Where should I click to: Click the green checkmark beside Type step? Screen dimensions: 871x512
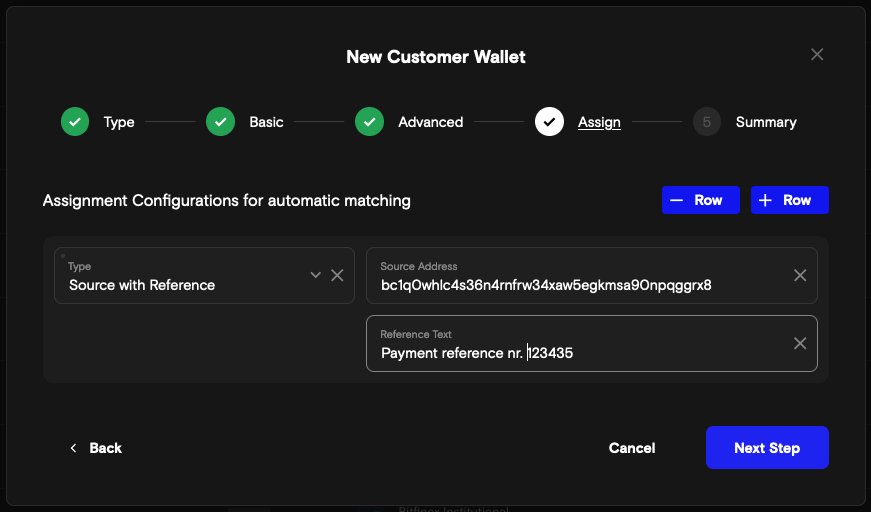[75, 122]
